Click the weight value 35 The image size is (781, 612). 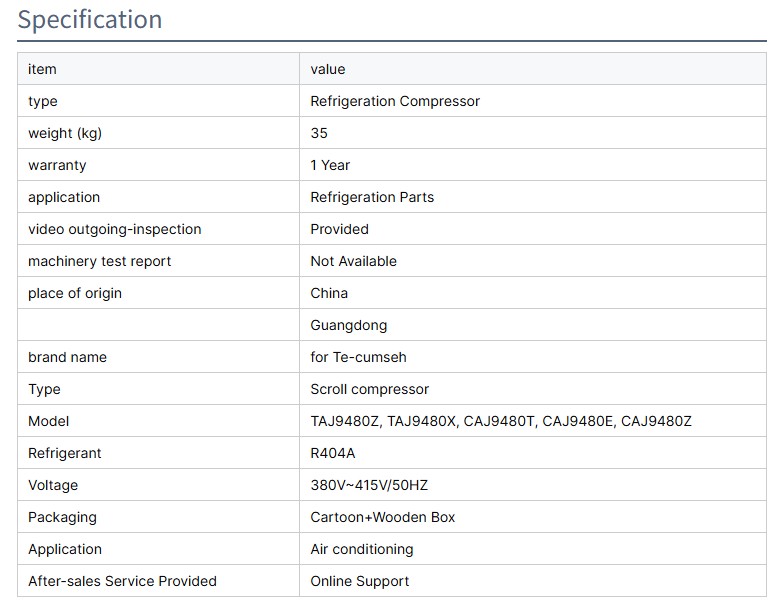(319, 133)
